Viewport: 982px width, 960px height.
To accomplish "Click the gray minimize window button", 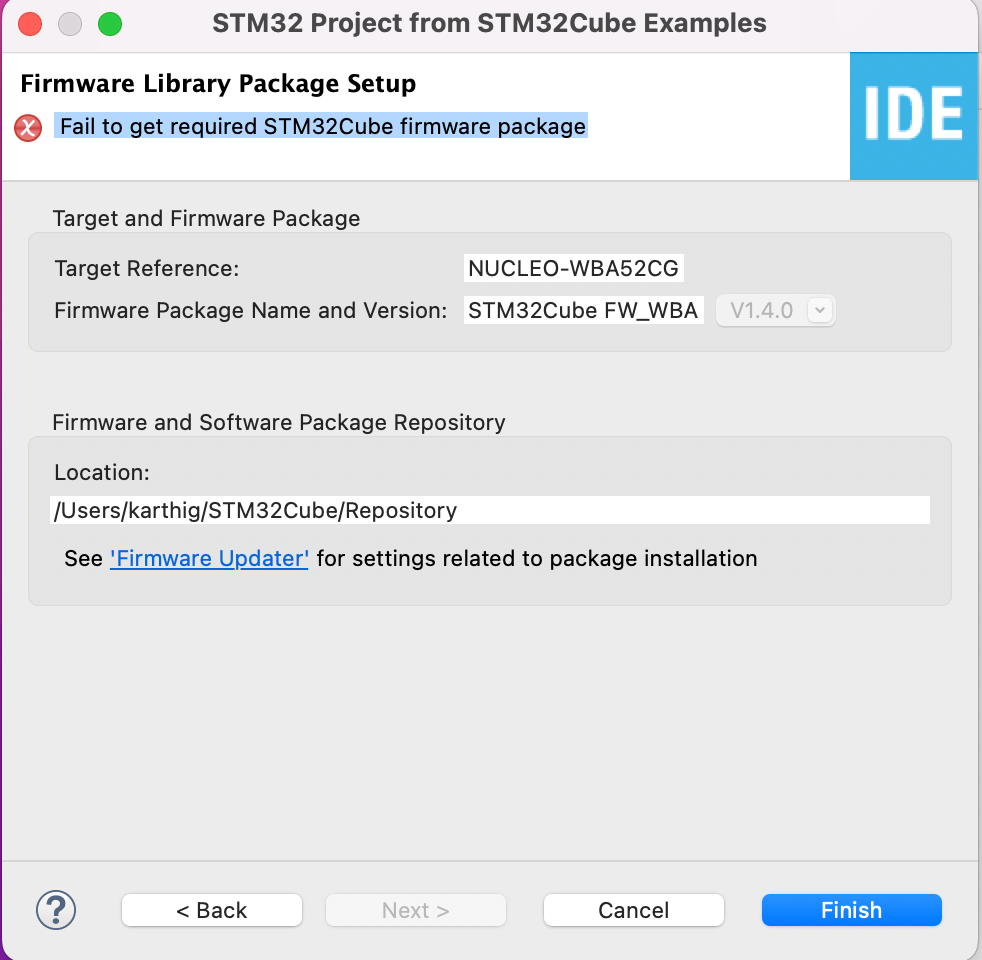I will pos(70,24).
